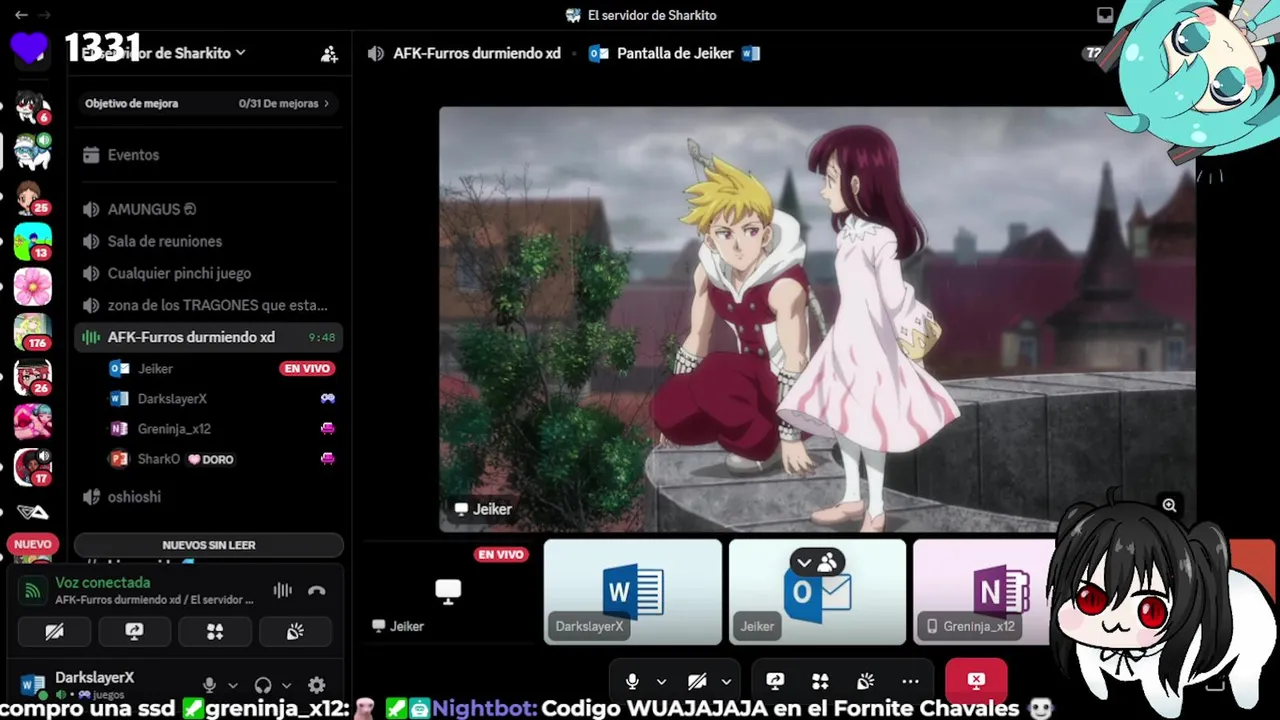This screenshot has height=720, width=1280.
Task: Stop watching with the red close-stream button
Action: (976, 681)
